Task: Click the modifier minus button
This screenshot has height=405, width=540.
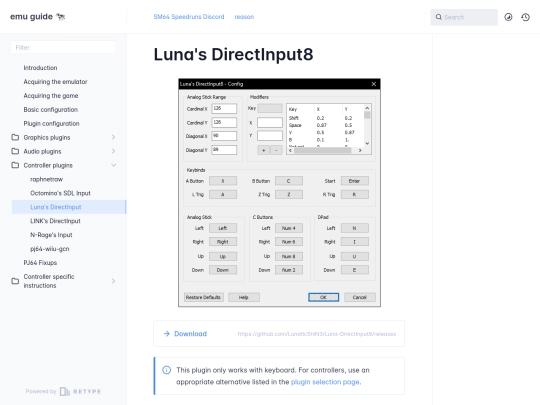Action: [x=276, y=150]
